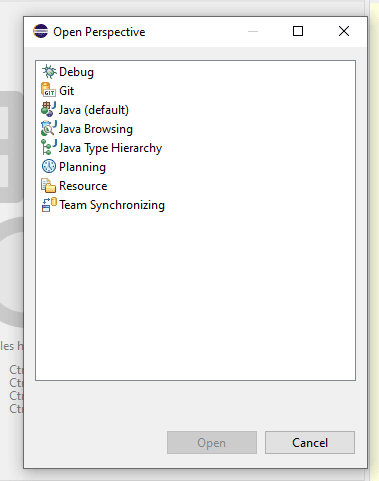
Task: Click the Team Synchronizing icon
Action: click(x=49, y=205)
